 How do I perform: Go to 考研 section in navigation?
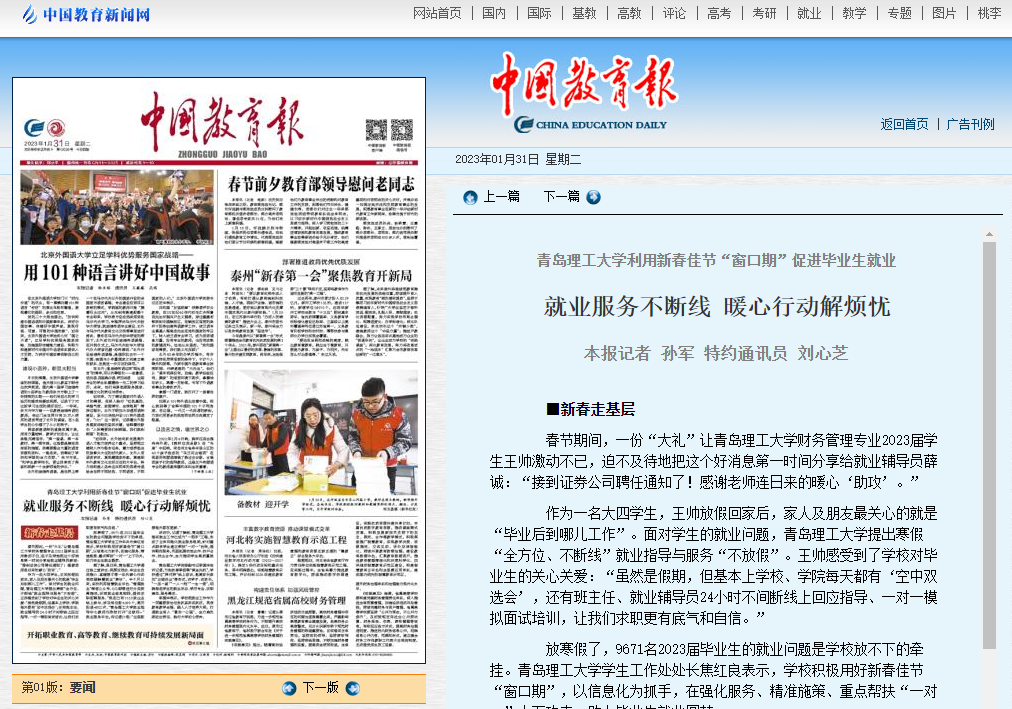coord(764,13)
